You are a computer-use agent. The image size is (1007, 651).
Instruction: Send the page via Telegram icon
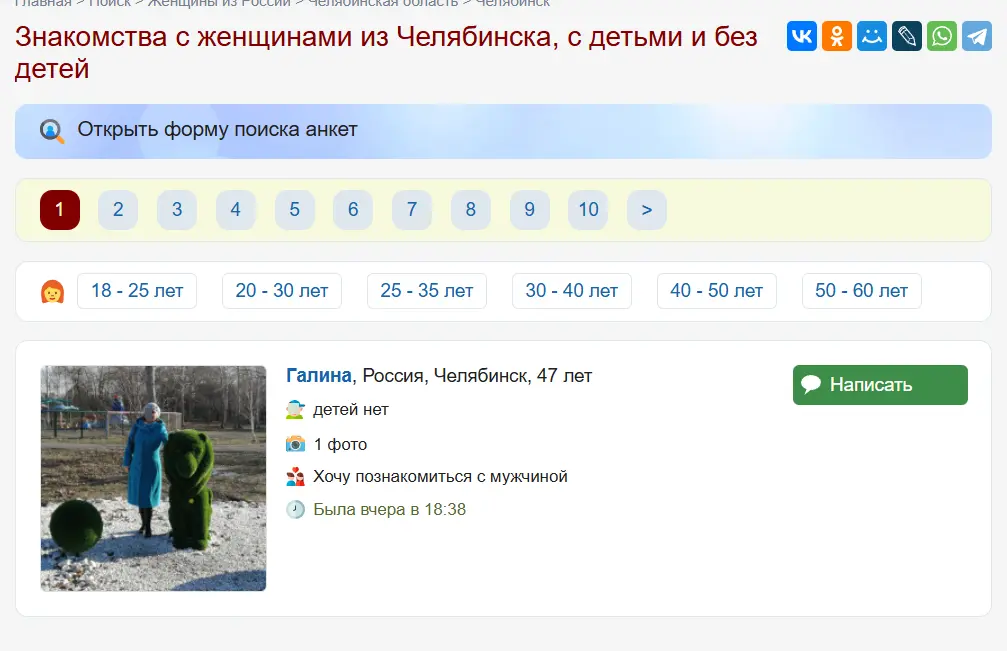point(976,36)
